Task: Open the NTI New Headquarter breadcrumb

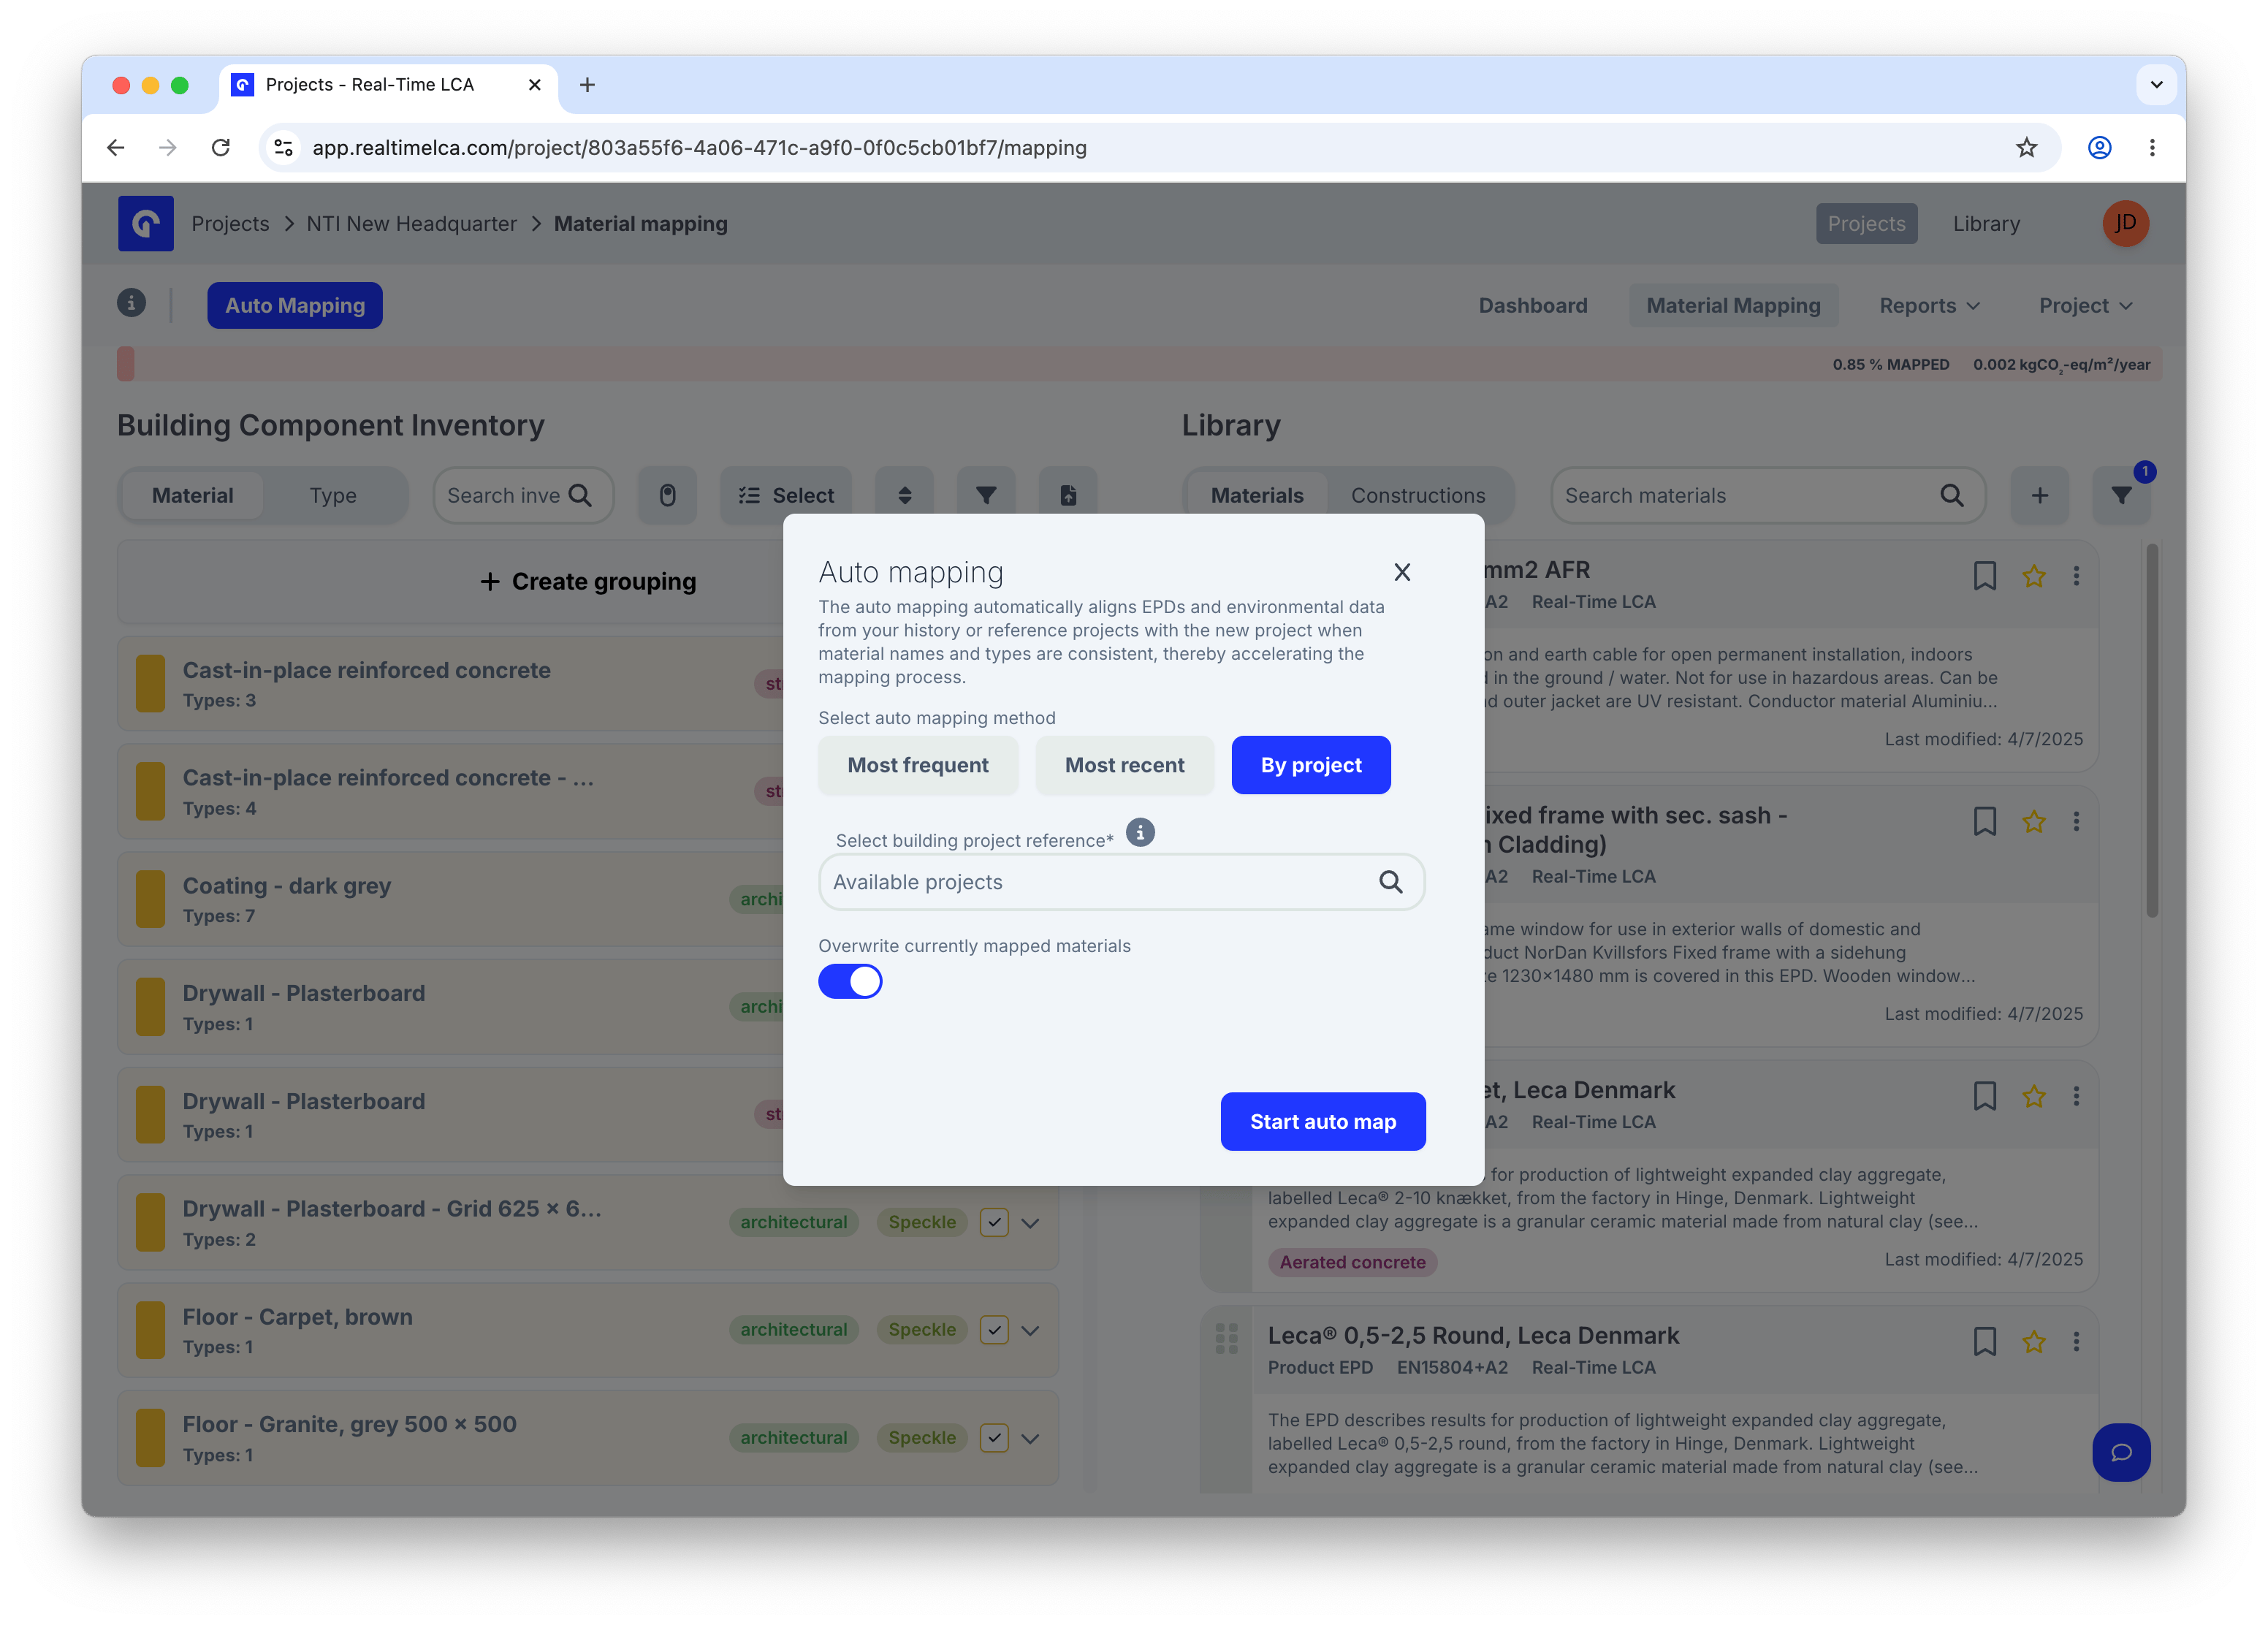Action: tap(411, 224)
